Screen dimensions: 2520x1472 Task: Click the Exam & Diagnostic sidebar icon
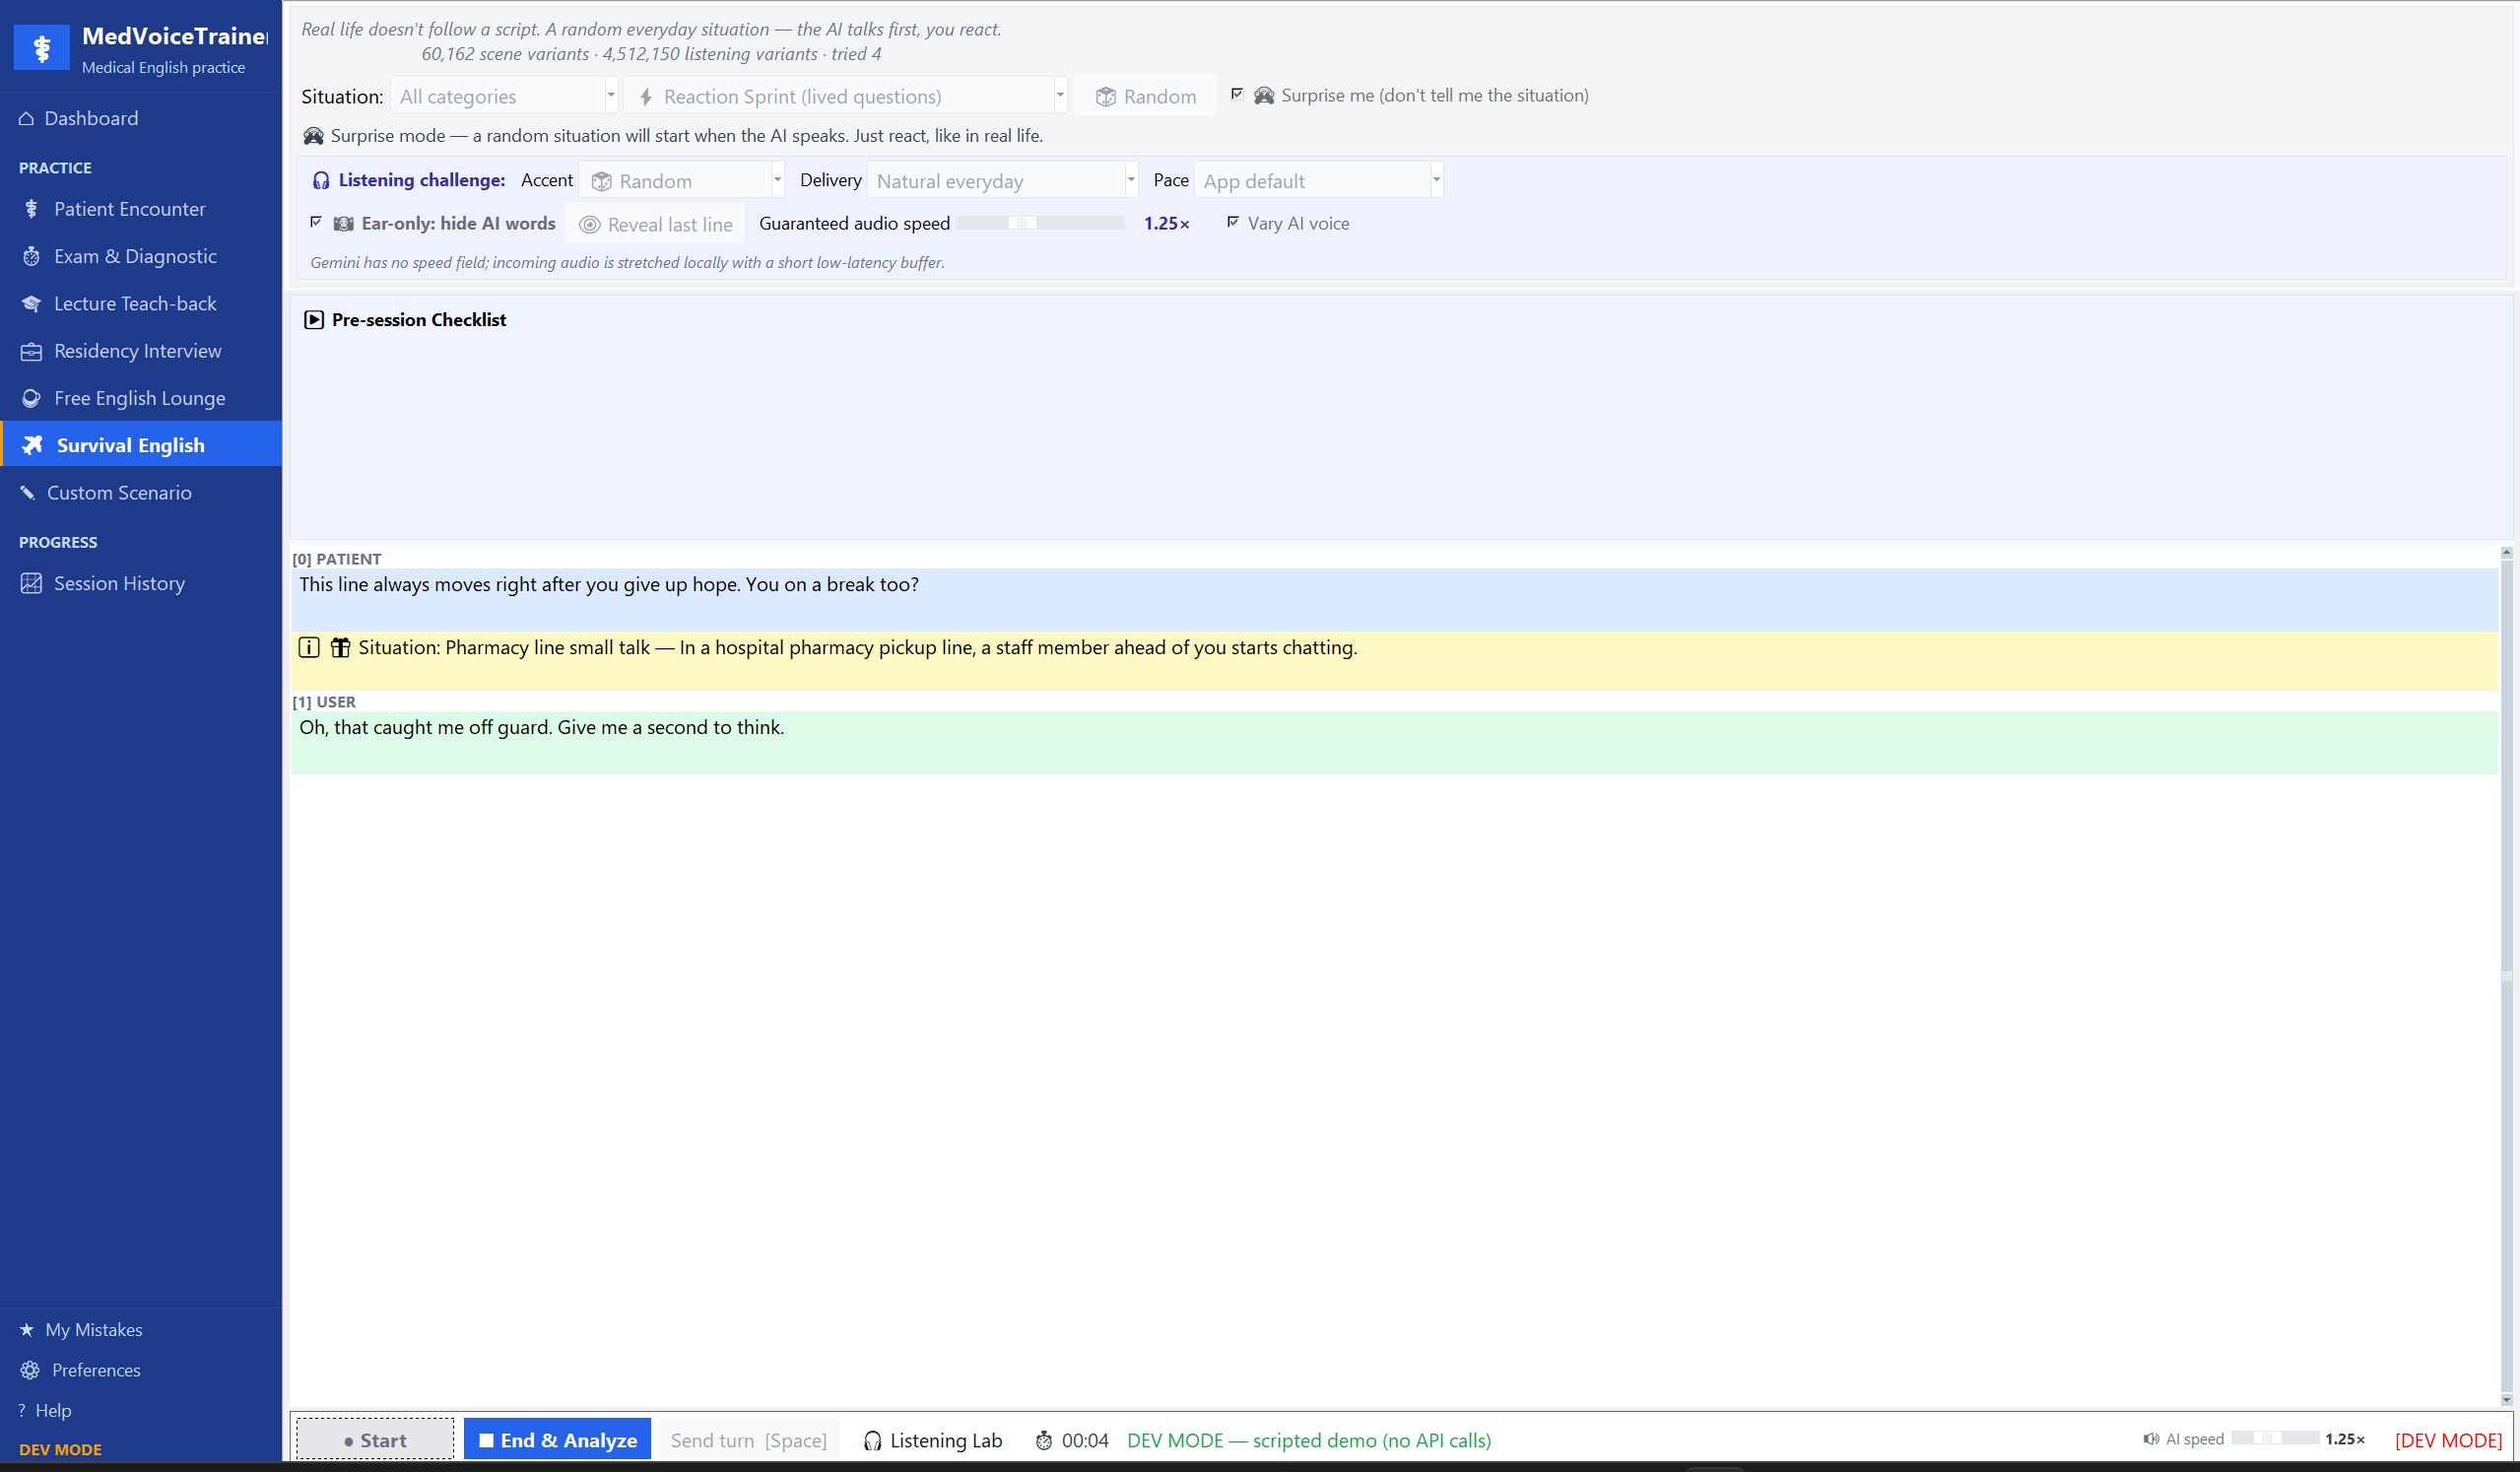31,256
